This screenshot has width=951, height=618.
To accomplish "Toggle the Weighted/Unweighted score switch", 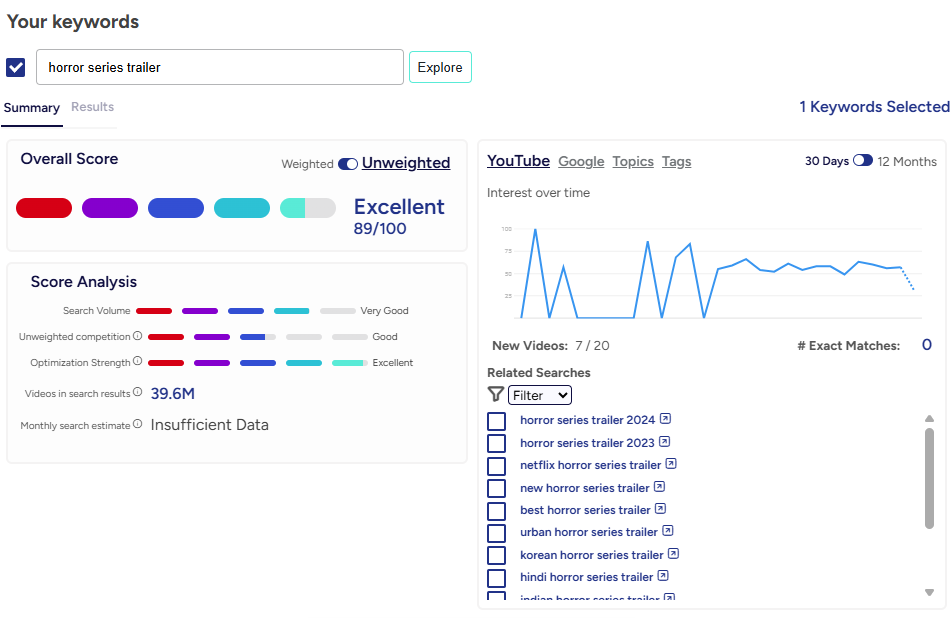I will click(x=348, y=164).
